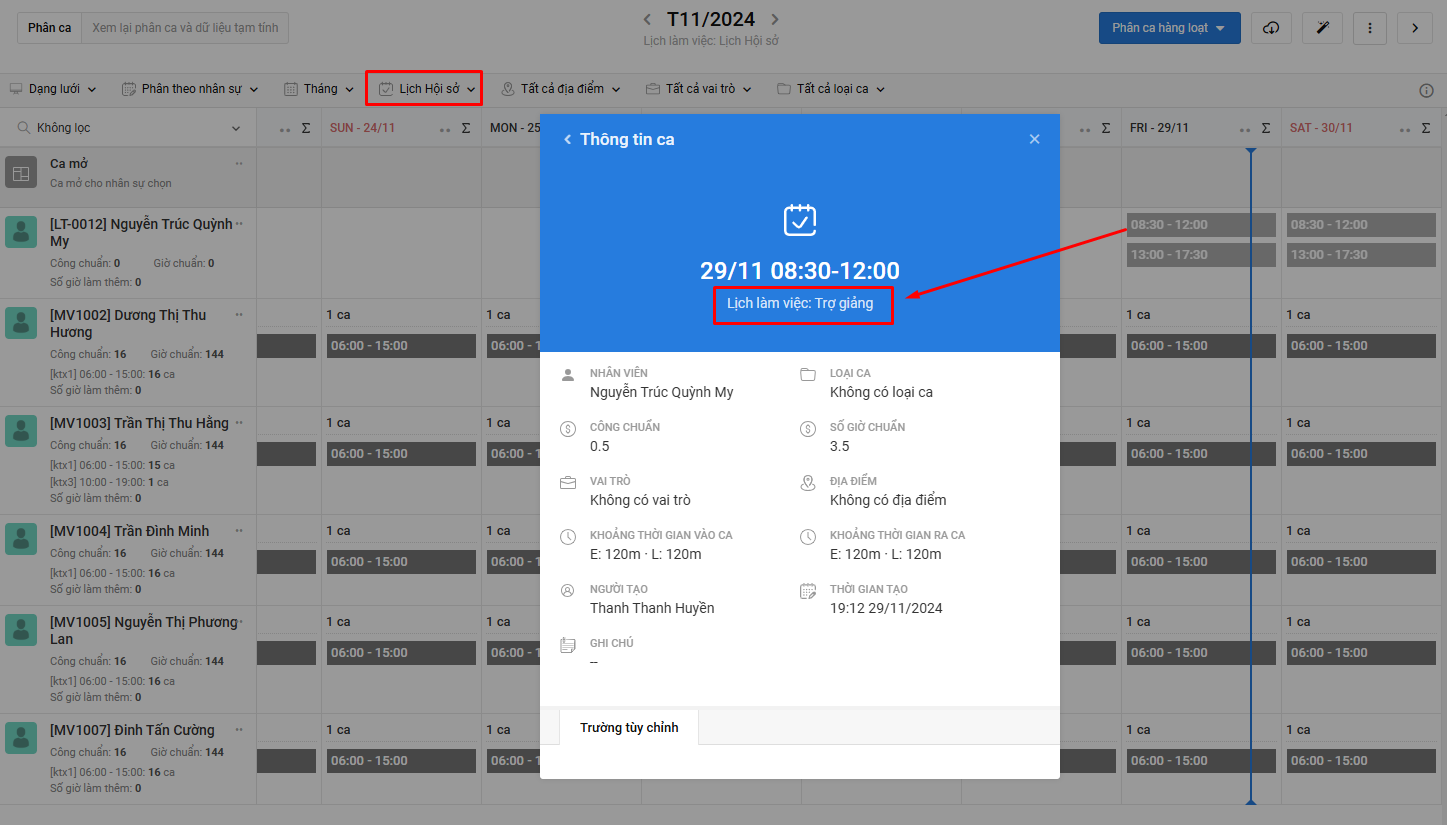Click the magic wand icon
This screenshot has width=1447, height=825.
click(1322, 28)
